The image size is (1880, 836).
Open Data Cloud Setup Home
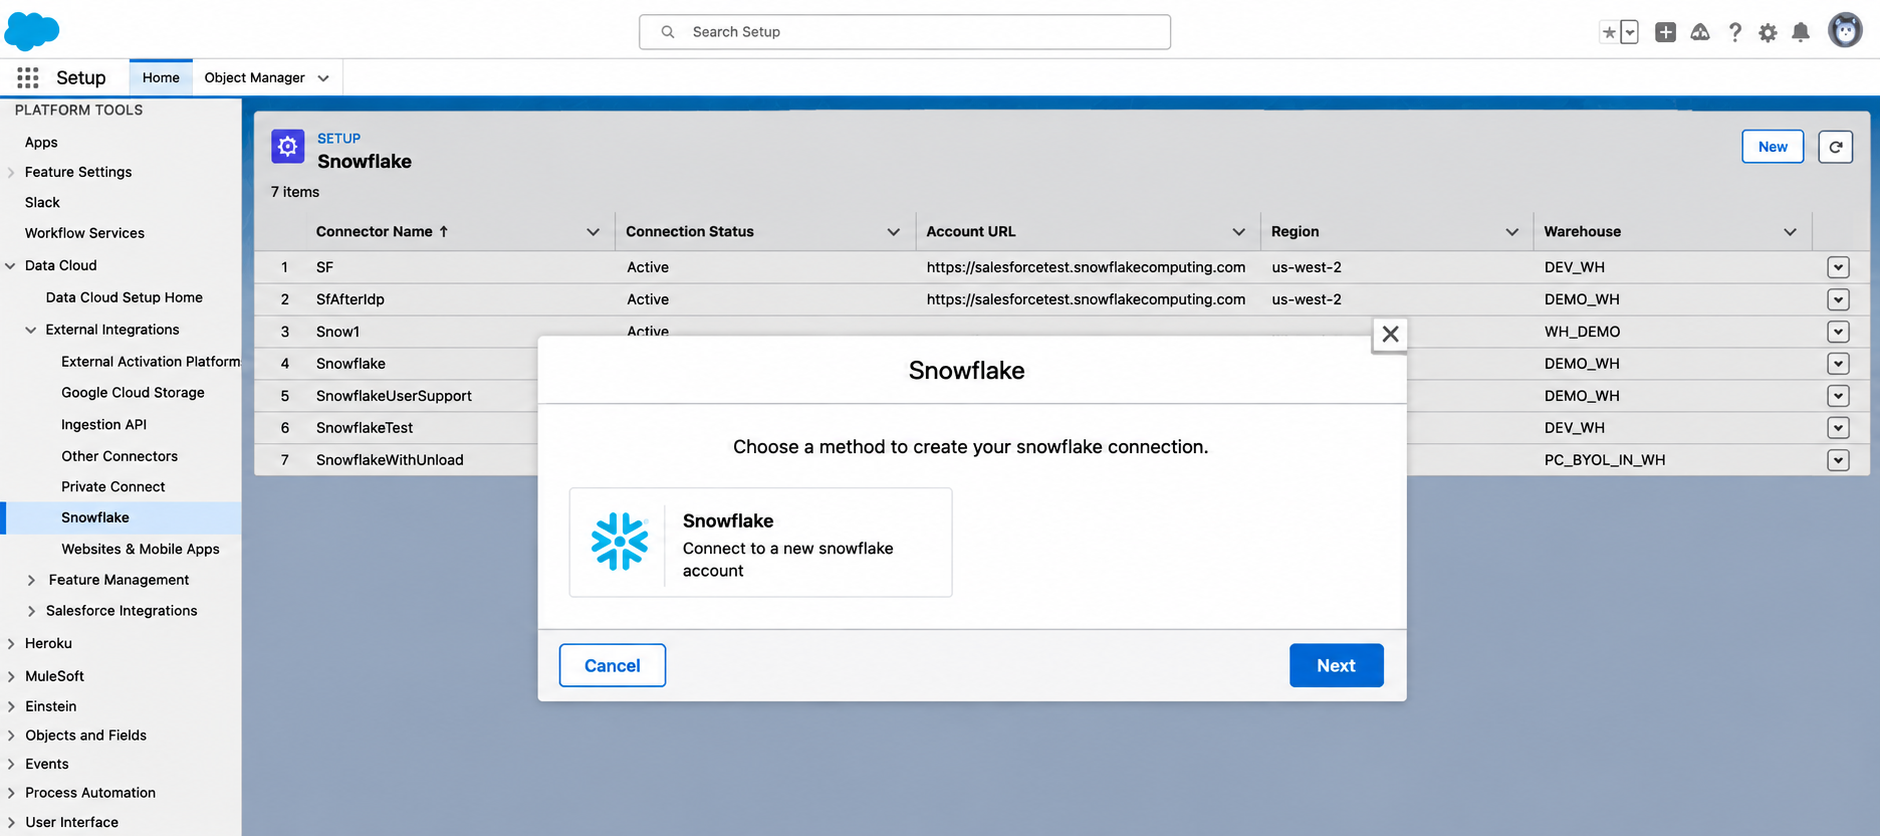point(124,297)
